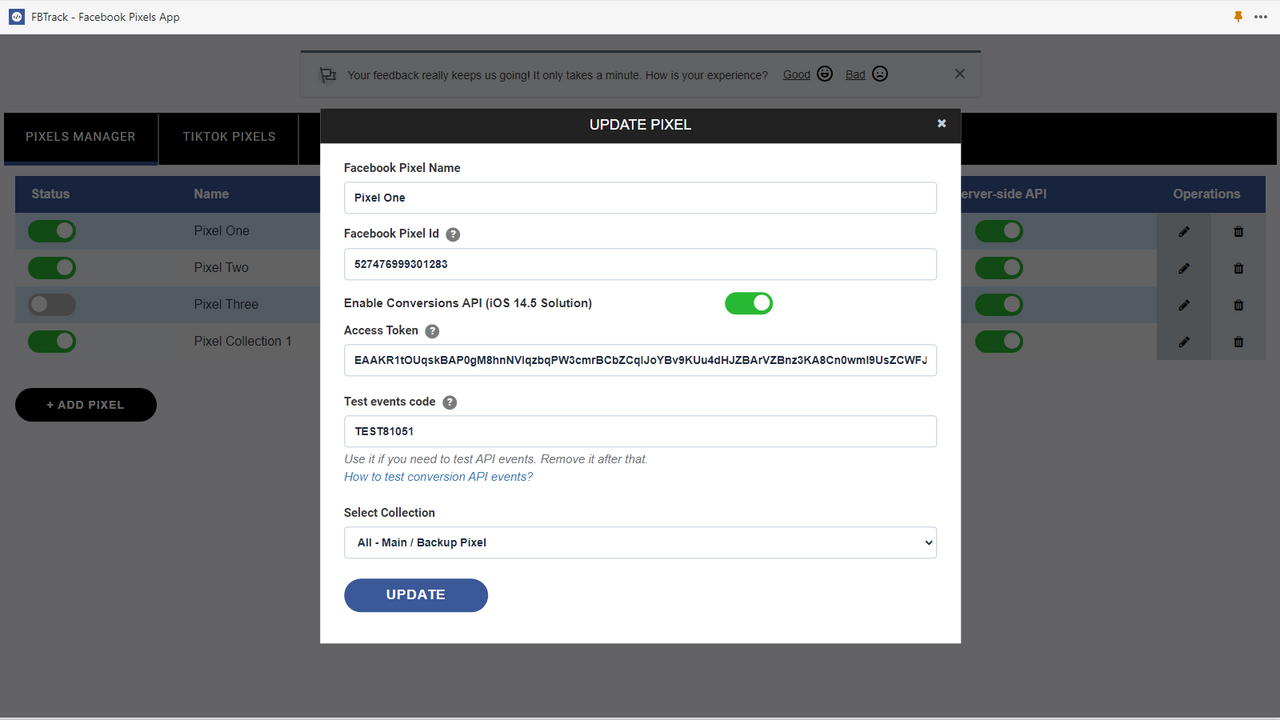Edit Pixel Two with pencil icon

coord(1184,268)
